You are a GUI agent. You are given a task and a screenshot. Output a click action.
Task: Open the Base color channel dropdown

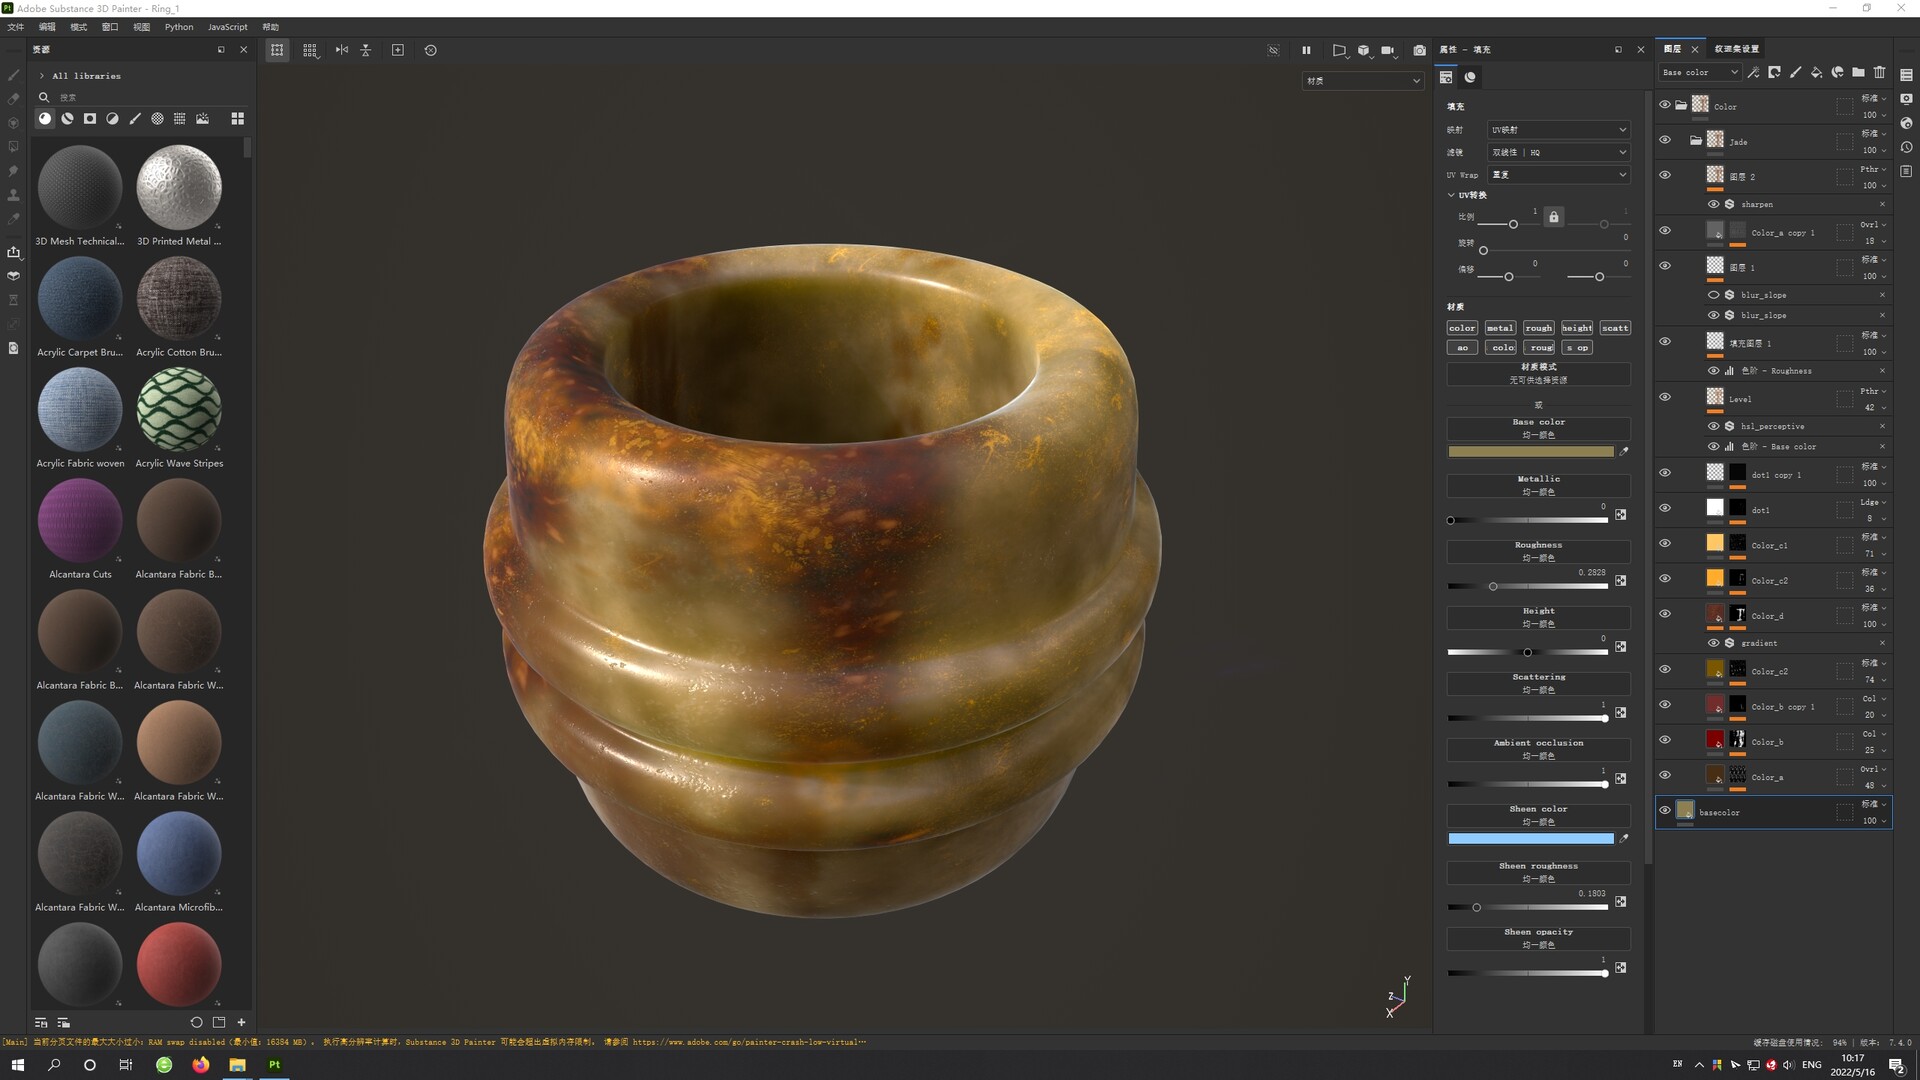pos(1698,72)
